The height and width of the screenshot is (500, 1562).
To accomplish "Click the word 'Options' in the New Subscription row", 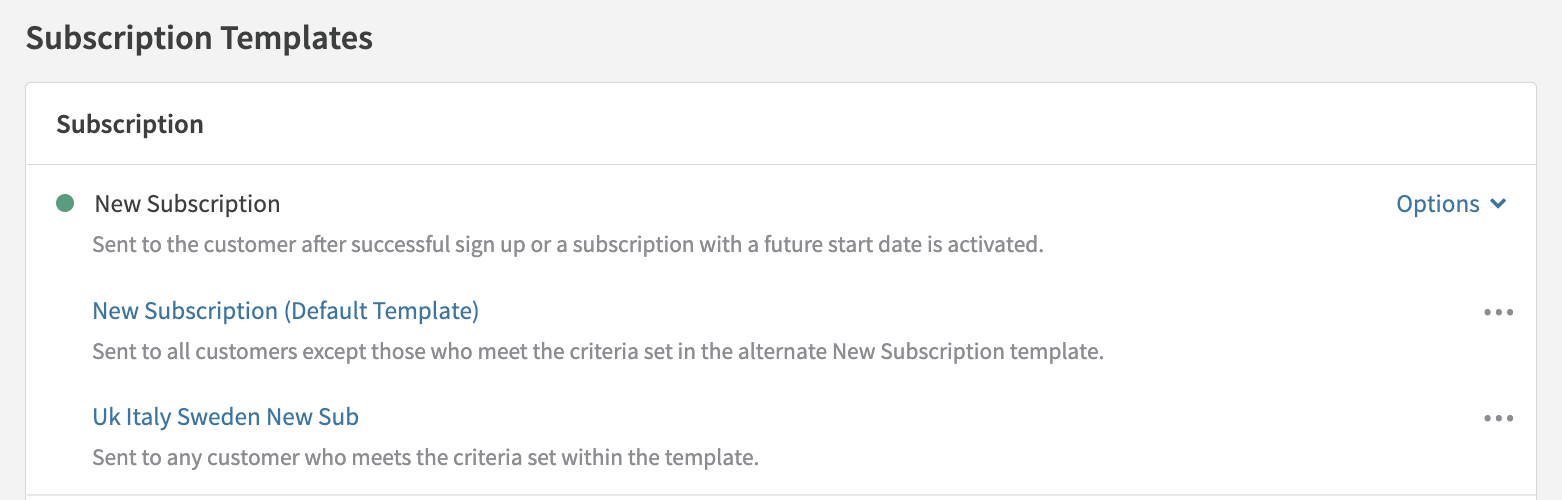I will click(x=1437, y=204).
